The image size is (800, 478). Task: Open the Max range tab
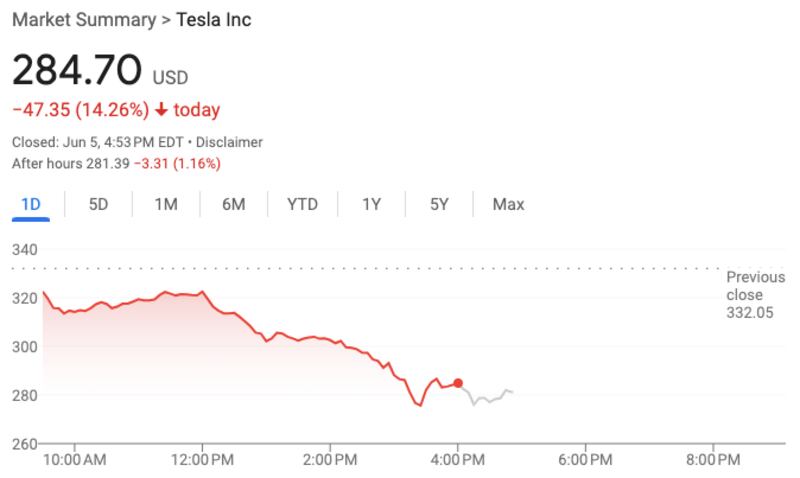pos(508,205)
